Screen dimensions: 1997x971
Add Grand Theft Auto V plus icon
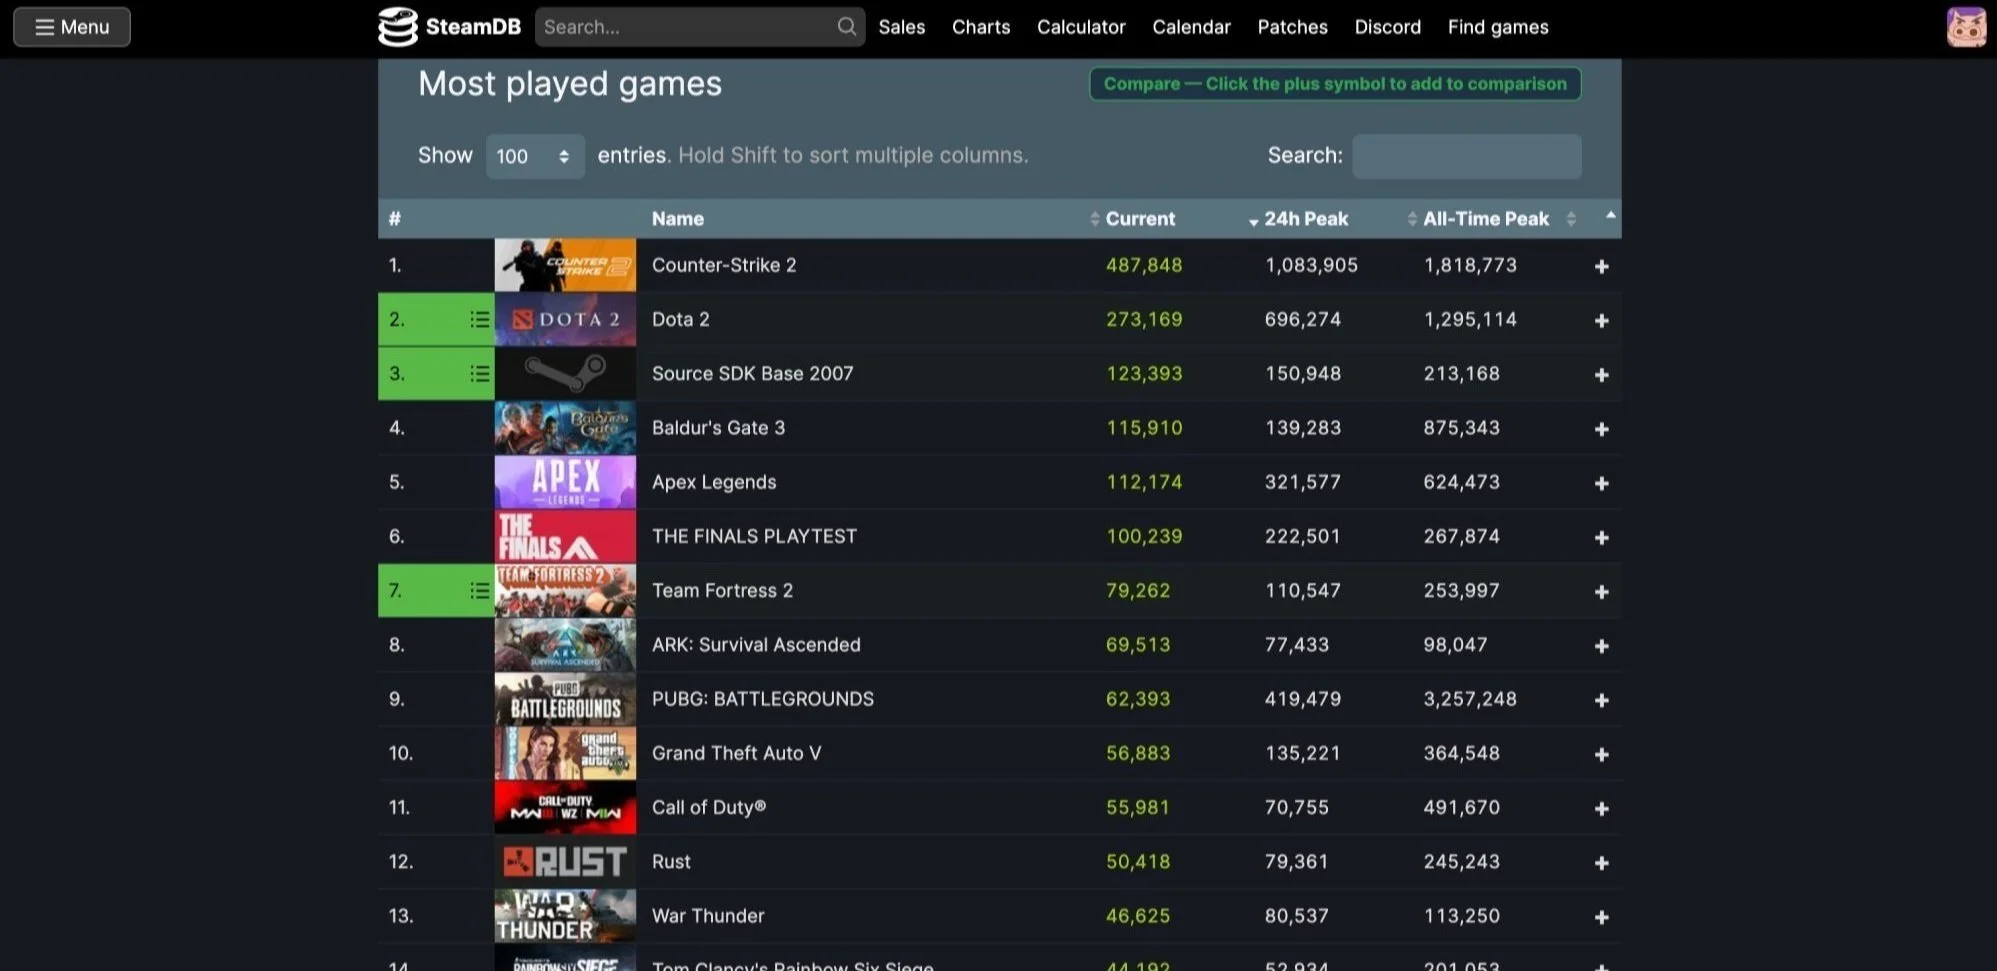[x=1601, y=754]
